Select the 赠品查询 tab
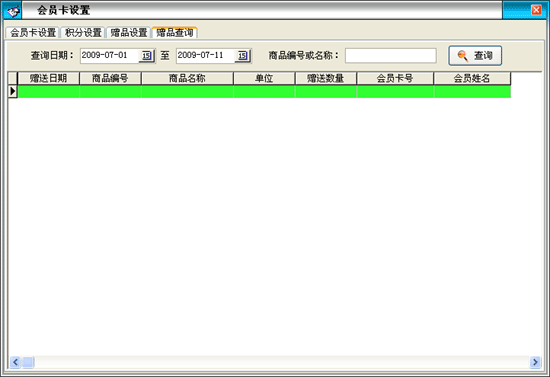The height and width of the screenshot is (377, 550). 175,33
